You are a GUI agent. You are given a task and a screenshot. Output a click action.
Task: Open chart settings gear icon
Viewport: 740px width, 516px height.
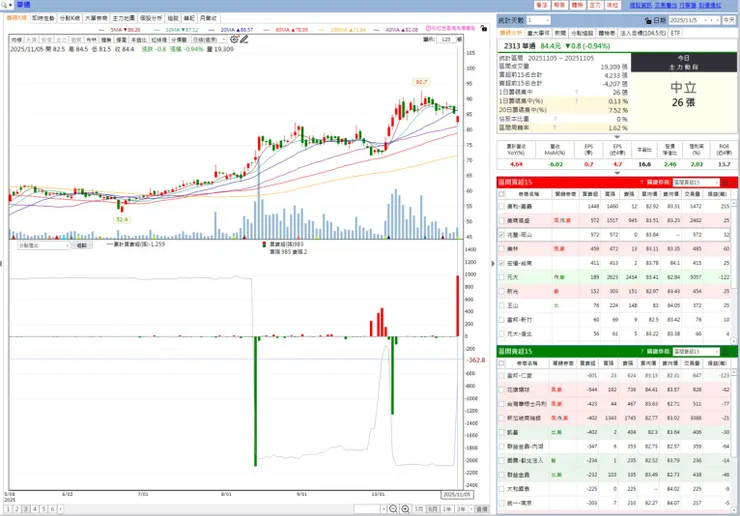click(x=234, y=40)
